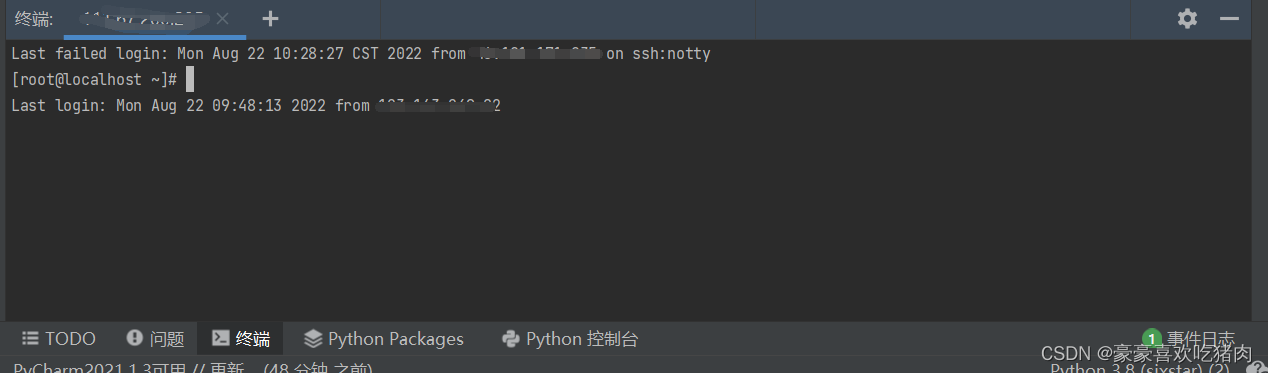Image resolution: width=1268 pixels, height=373 pixels.
Task: Click the PyCharm update available notice
Action: pos(193,367)
